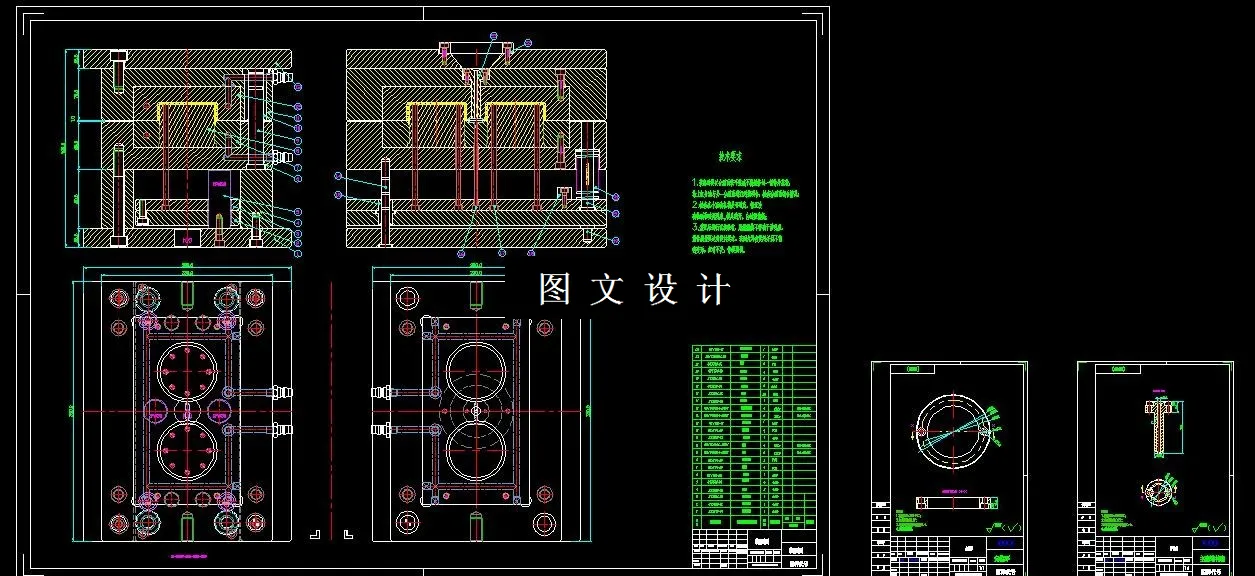
Task: Click the green checkmark finish symbol near title block
Action: point(1013,526)
